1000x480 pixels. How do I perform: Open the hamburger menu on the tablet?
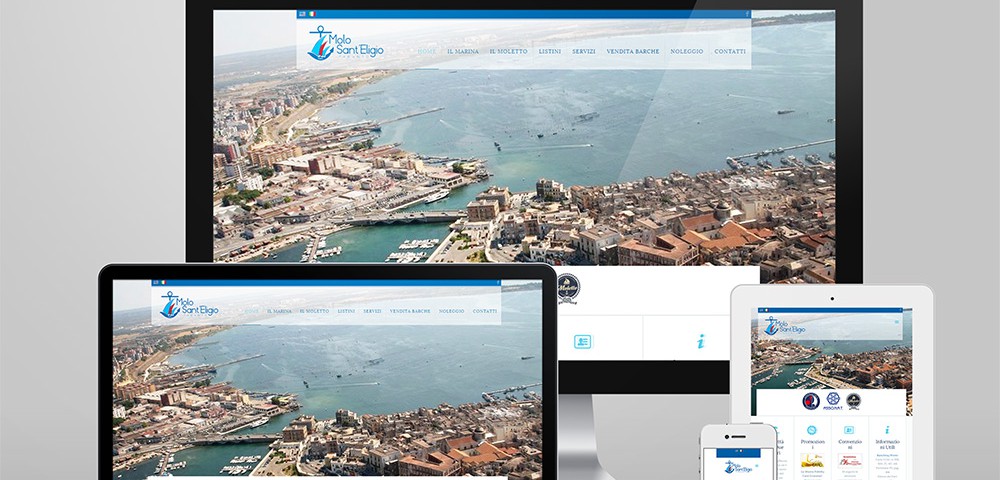point(897,322)
